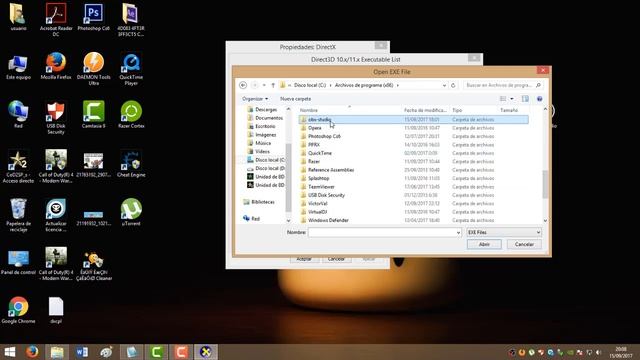This screenshot has height=360, width=640.
Task: Select Disco local (C:) in the address breadcrumb
Action: [x=310, y=85]
